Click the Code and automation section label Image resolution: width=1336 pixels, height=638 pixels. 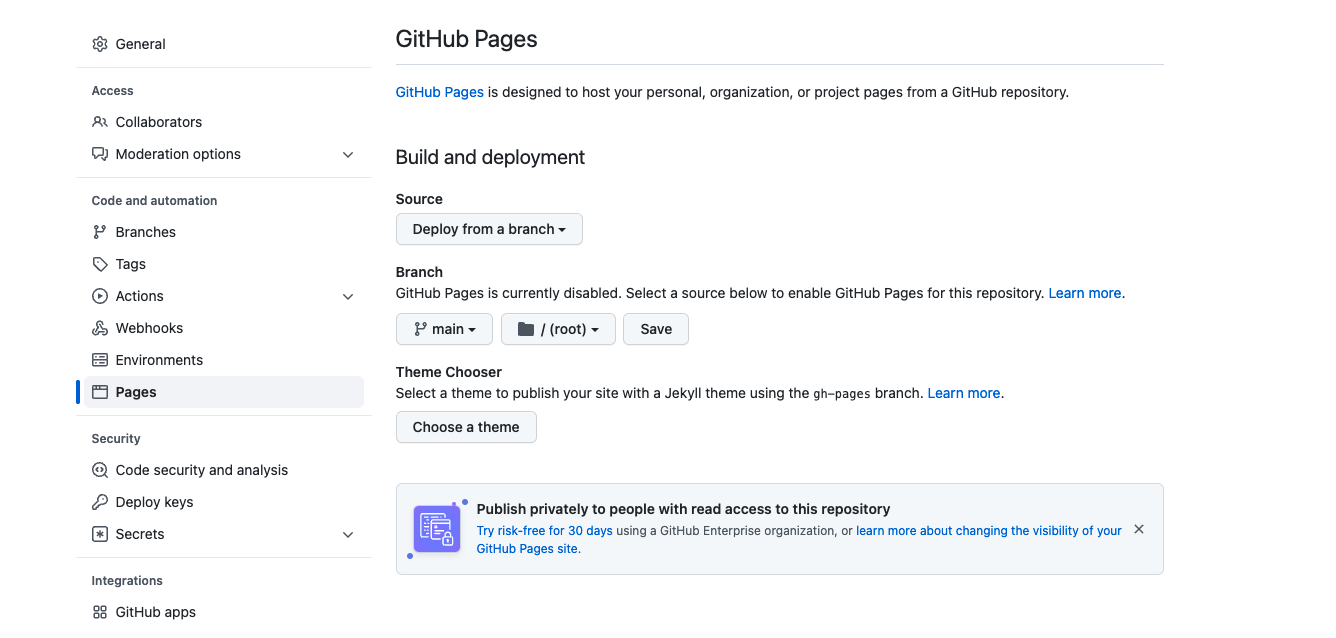[154, 201]
